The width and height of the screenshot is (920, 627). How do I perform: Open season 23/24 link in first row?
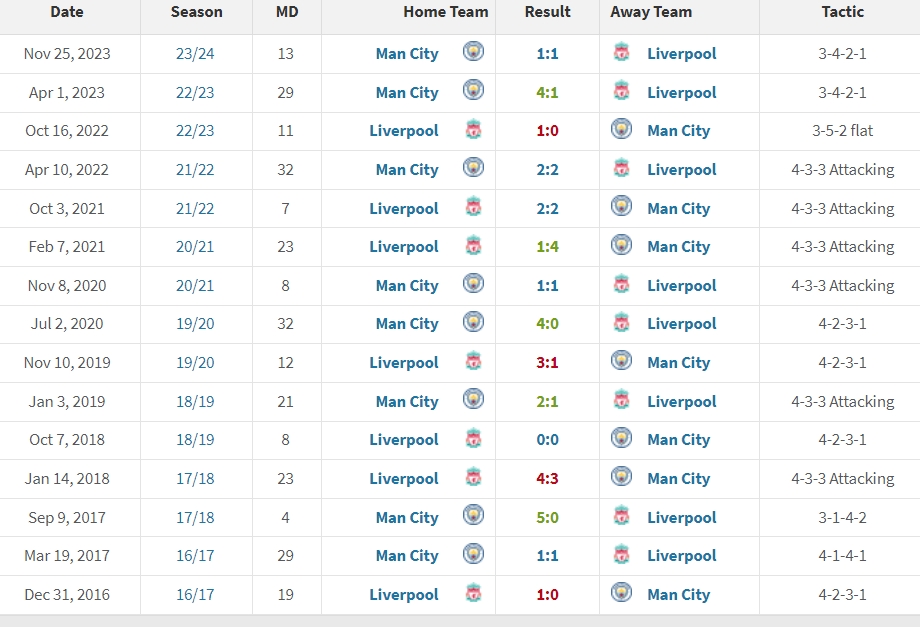195,54
